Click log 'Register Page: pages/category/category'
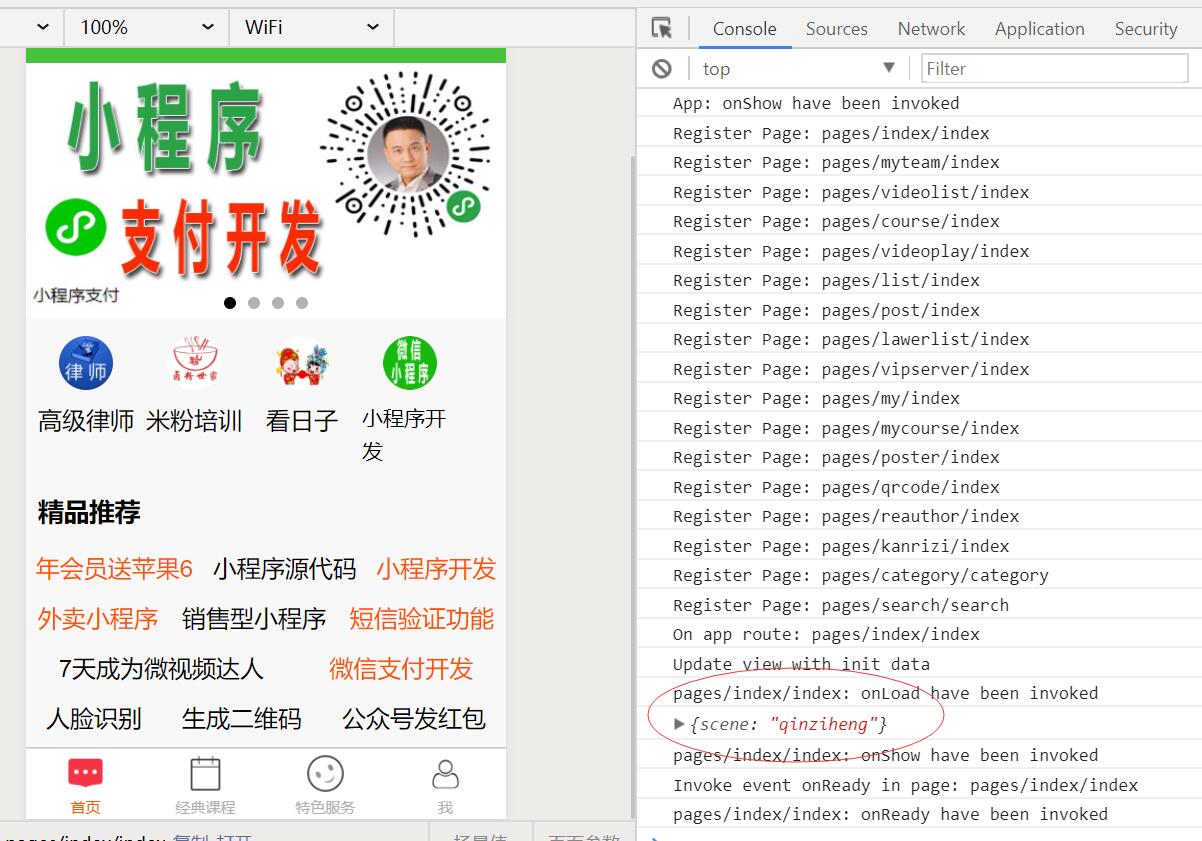The image size is (1202, 841). pos(861,575)
